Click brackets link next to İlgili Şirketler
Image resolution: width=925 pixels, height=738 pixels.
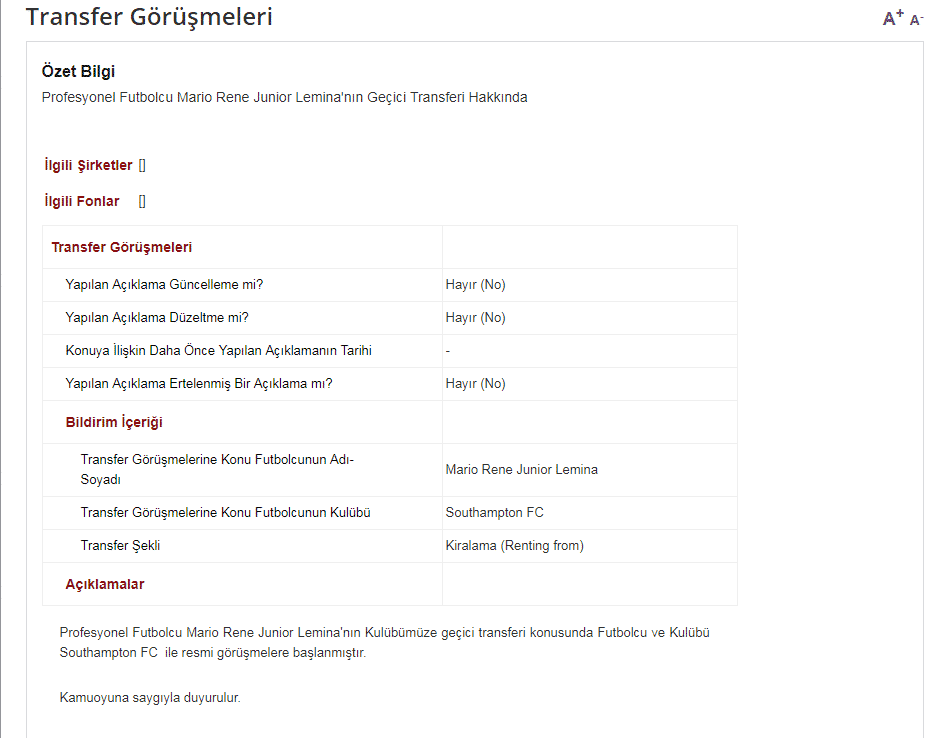[142, 165]
